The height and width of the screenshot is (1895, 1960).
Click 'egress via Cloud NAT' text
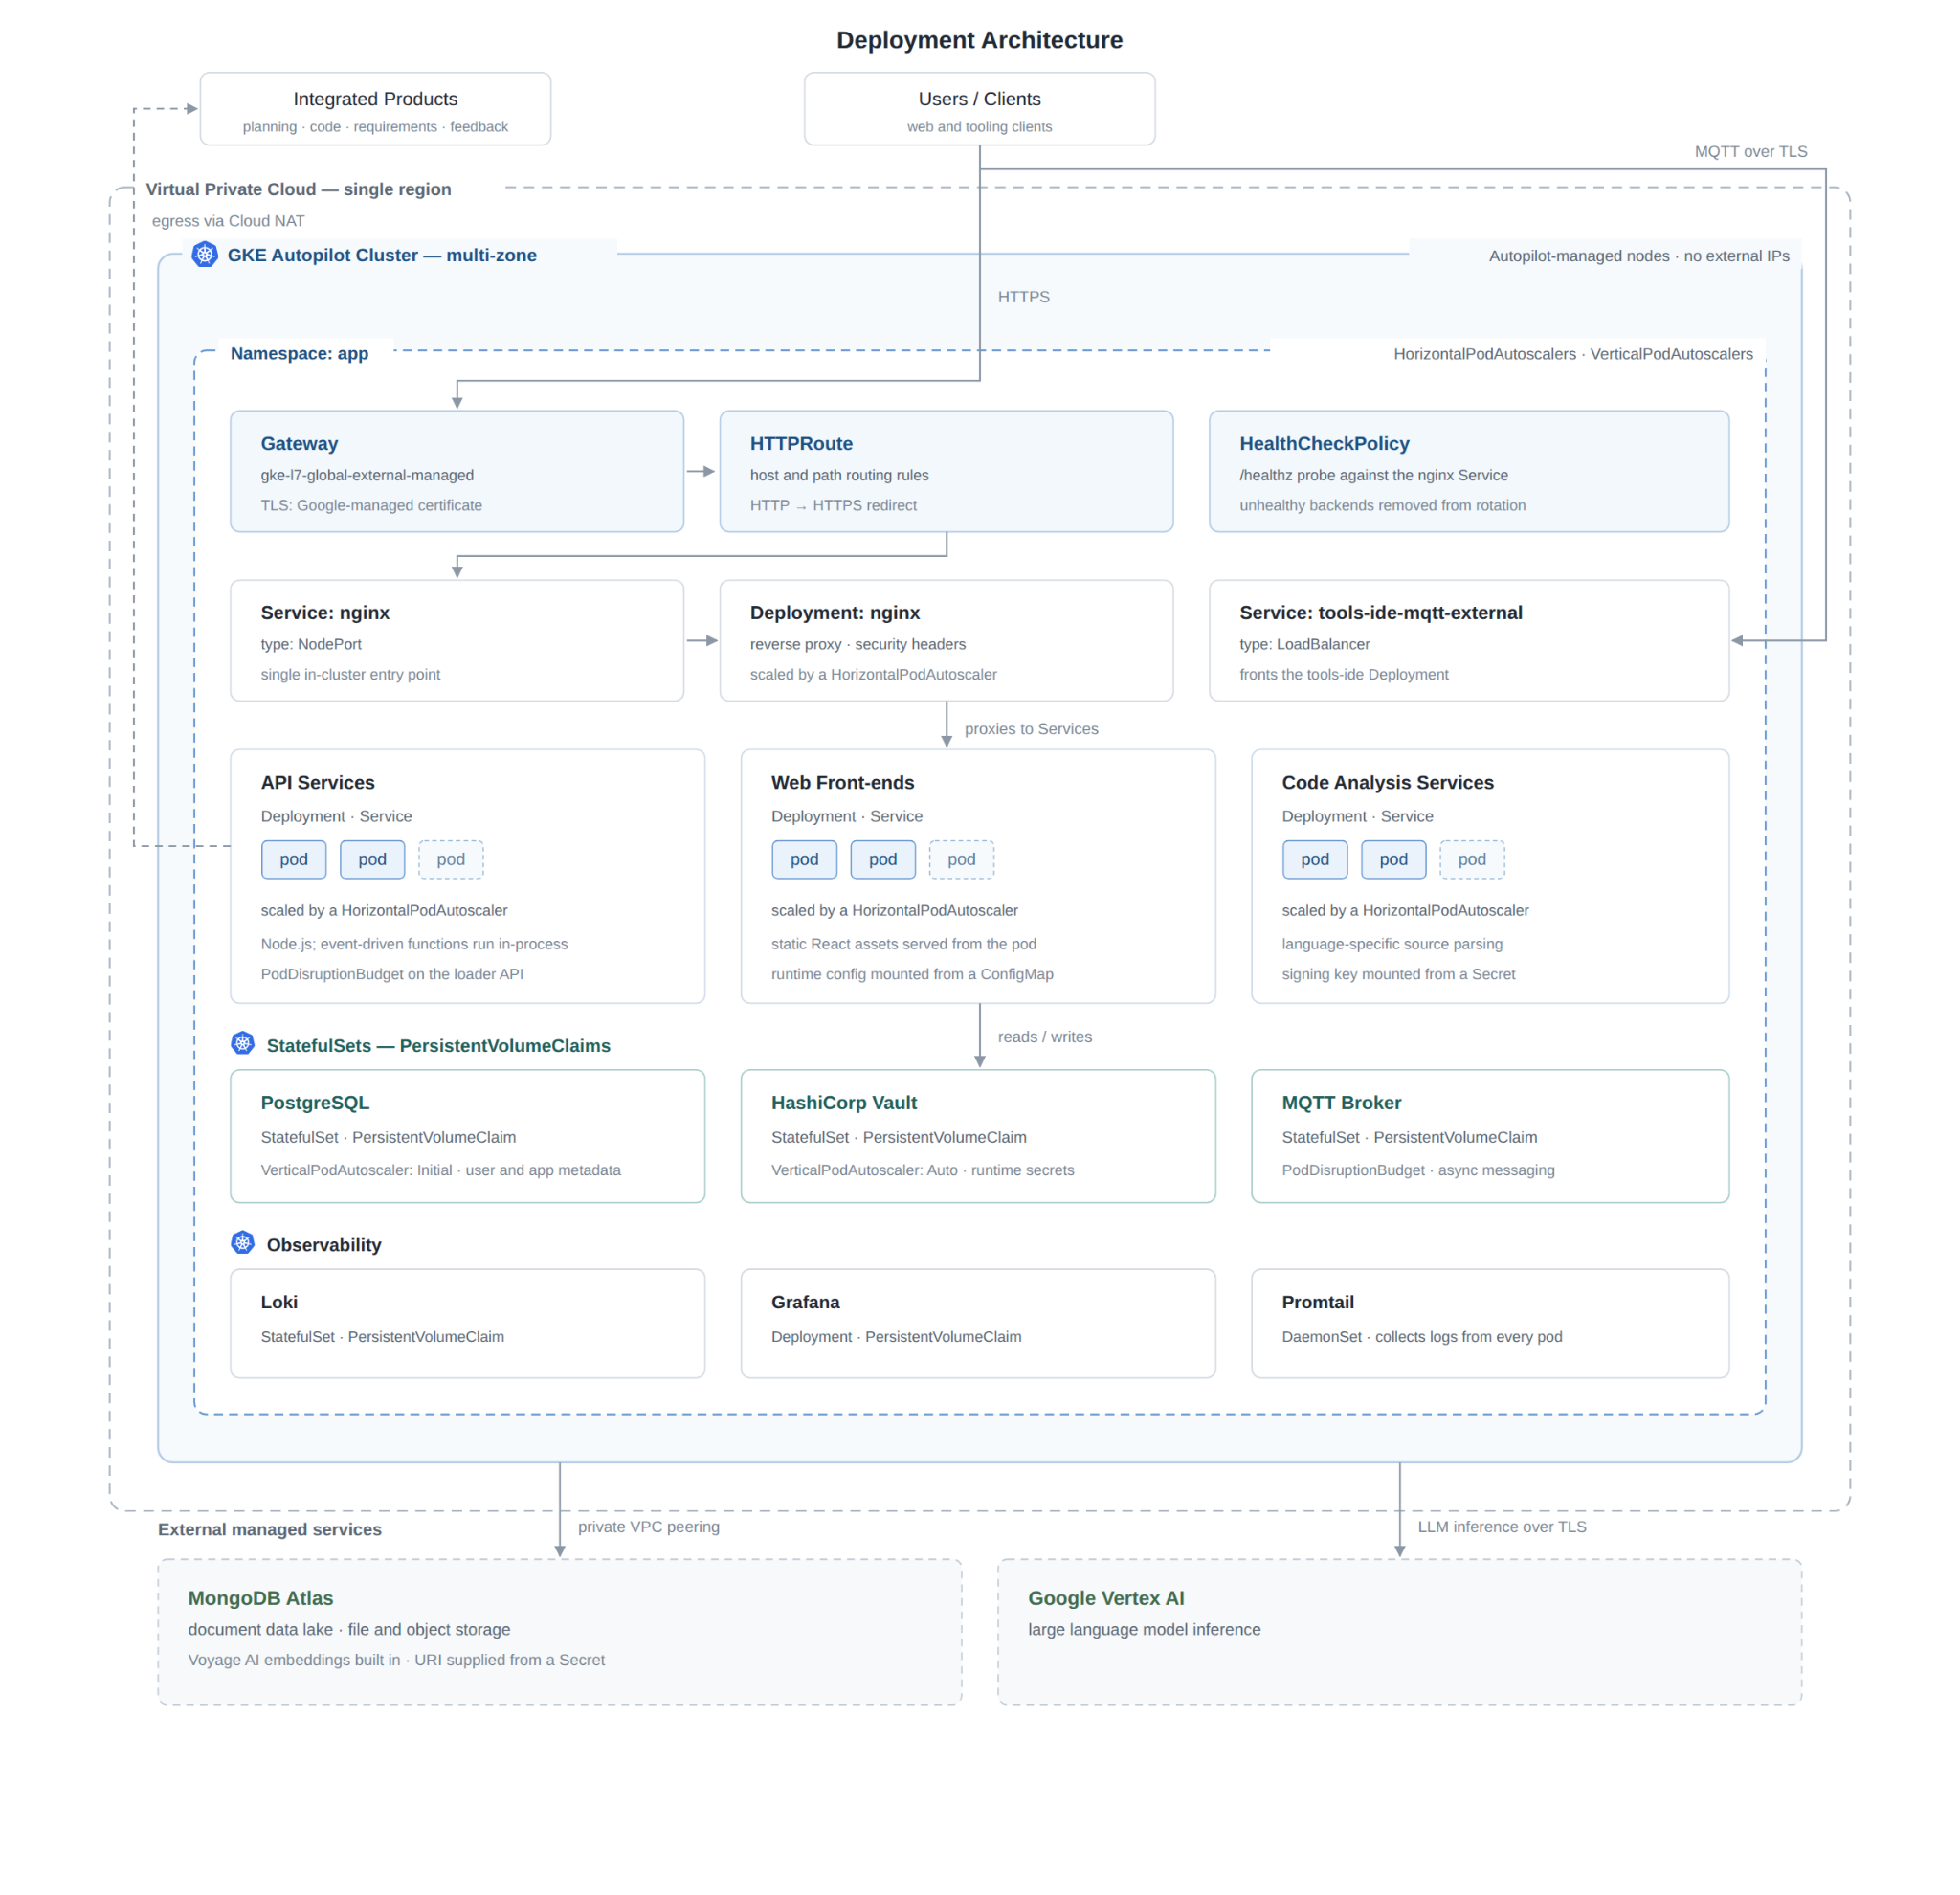[x=228, y=221]
